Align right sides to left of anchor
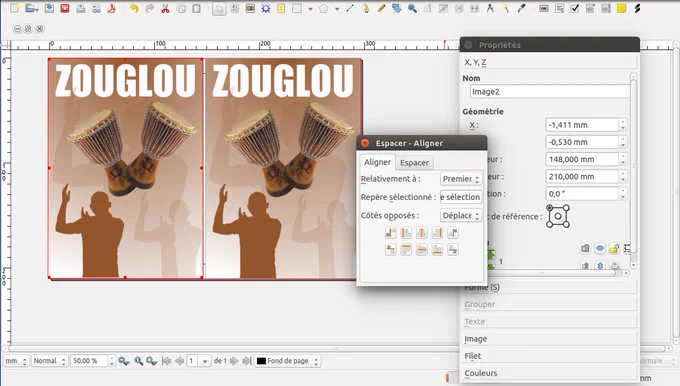The height and width of the screenshot is (386, 680). [x=391, y=233]
